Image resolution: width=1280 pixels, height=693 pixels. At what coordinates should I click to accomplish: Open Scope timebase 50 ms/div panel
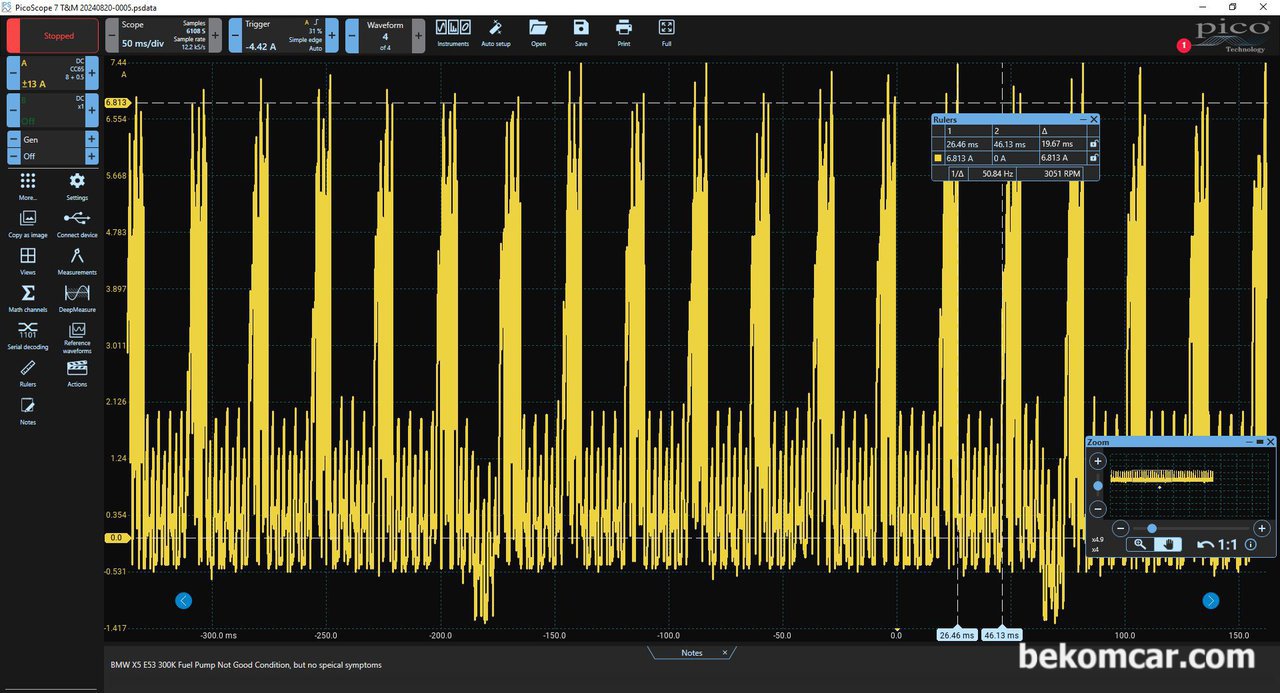pos(163,36)
